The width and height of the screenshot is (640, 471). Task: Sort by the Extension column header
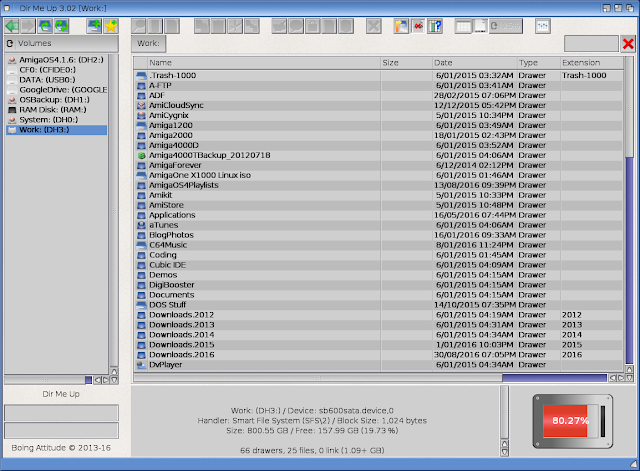coord(592,63)
